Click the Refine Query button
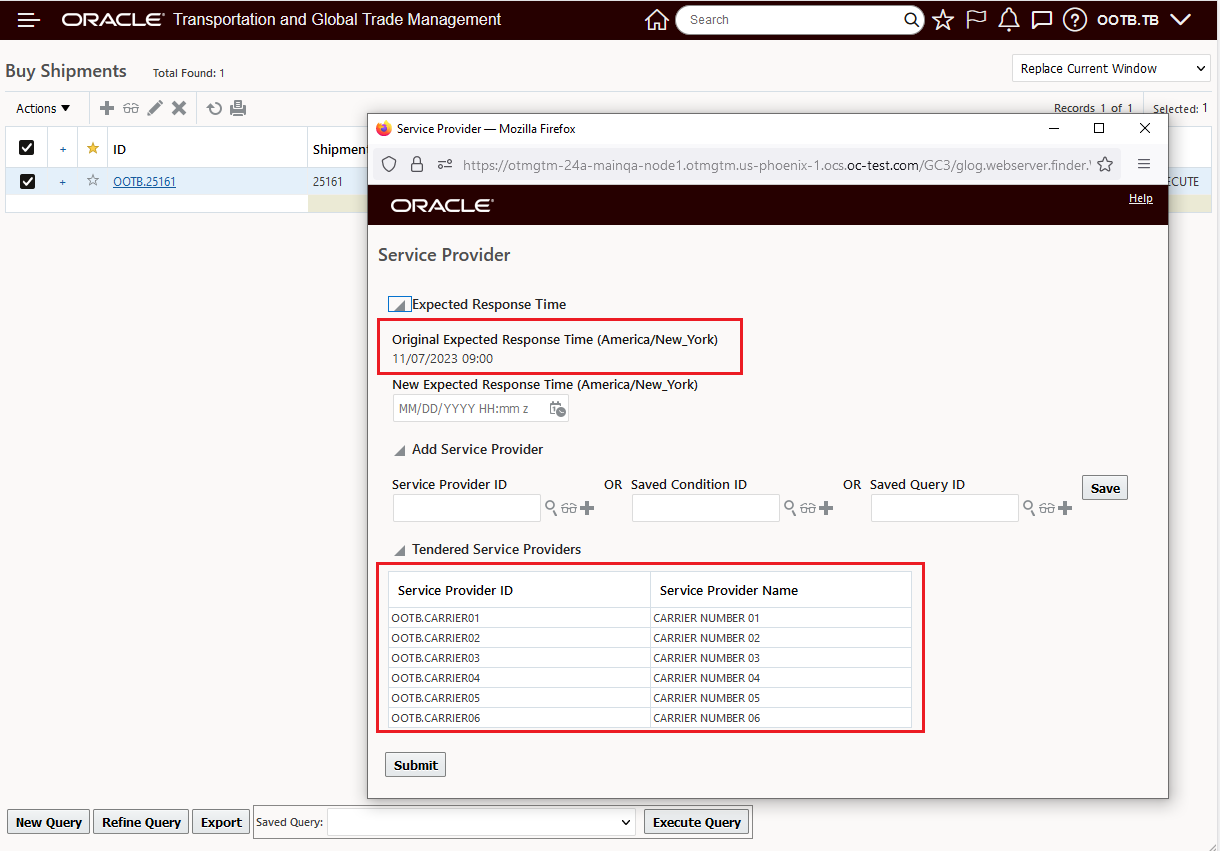 pyautogui.click(x=141, y=822)
